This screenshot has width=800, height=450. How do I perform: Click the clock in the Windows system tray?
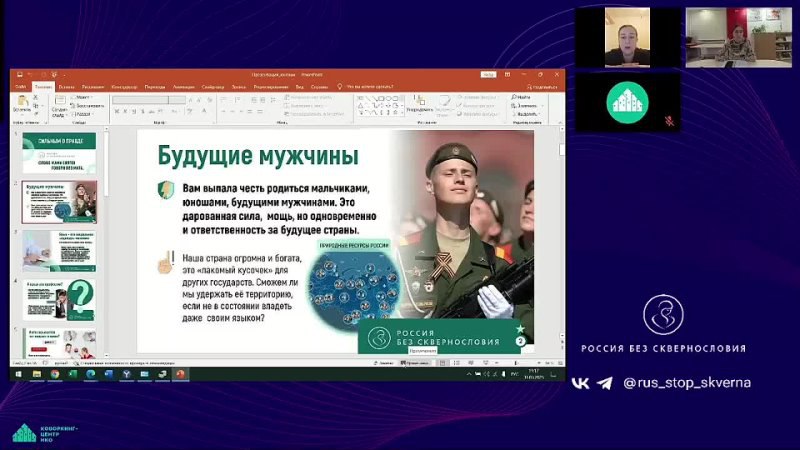point(533,374)
